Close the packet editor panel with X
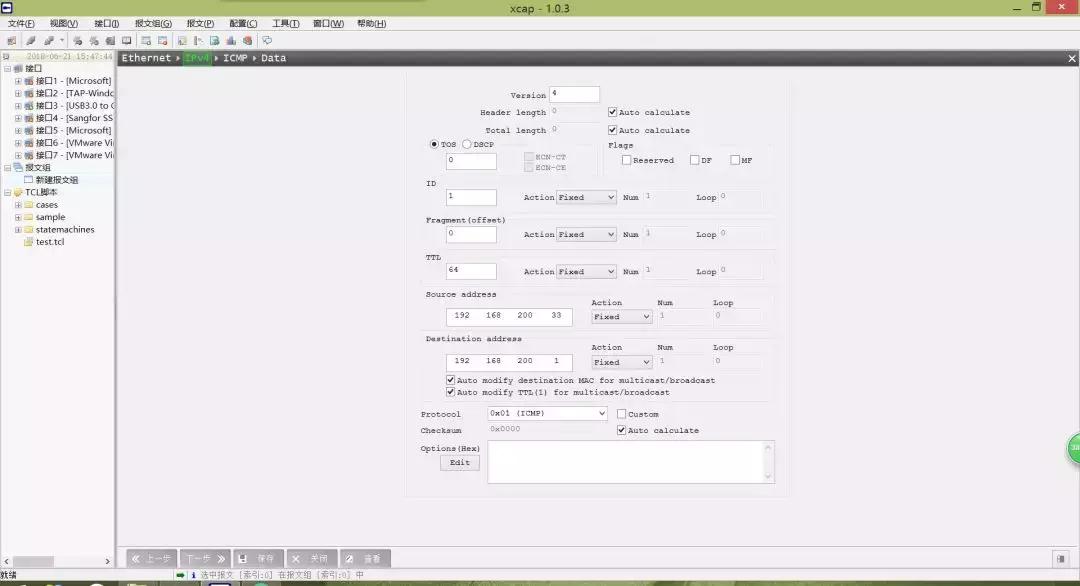This screenshot has width=1080, height=586. coord(1072,59)
